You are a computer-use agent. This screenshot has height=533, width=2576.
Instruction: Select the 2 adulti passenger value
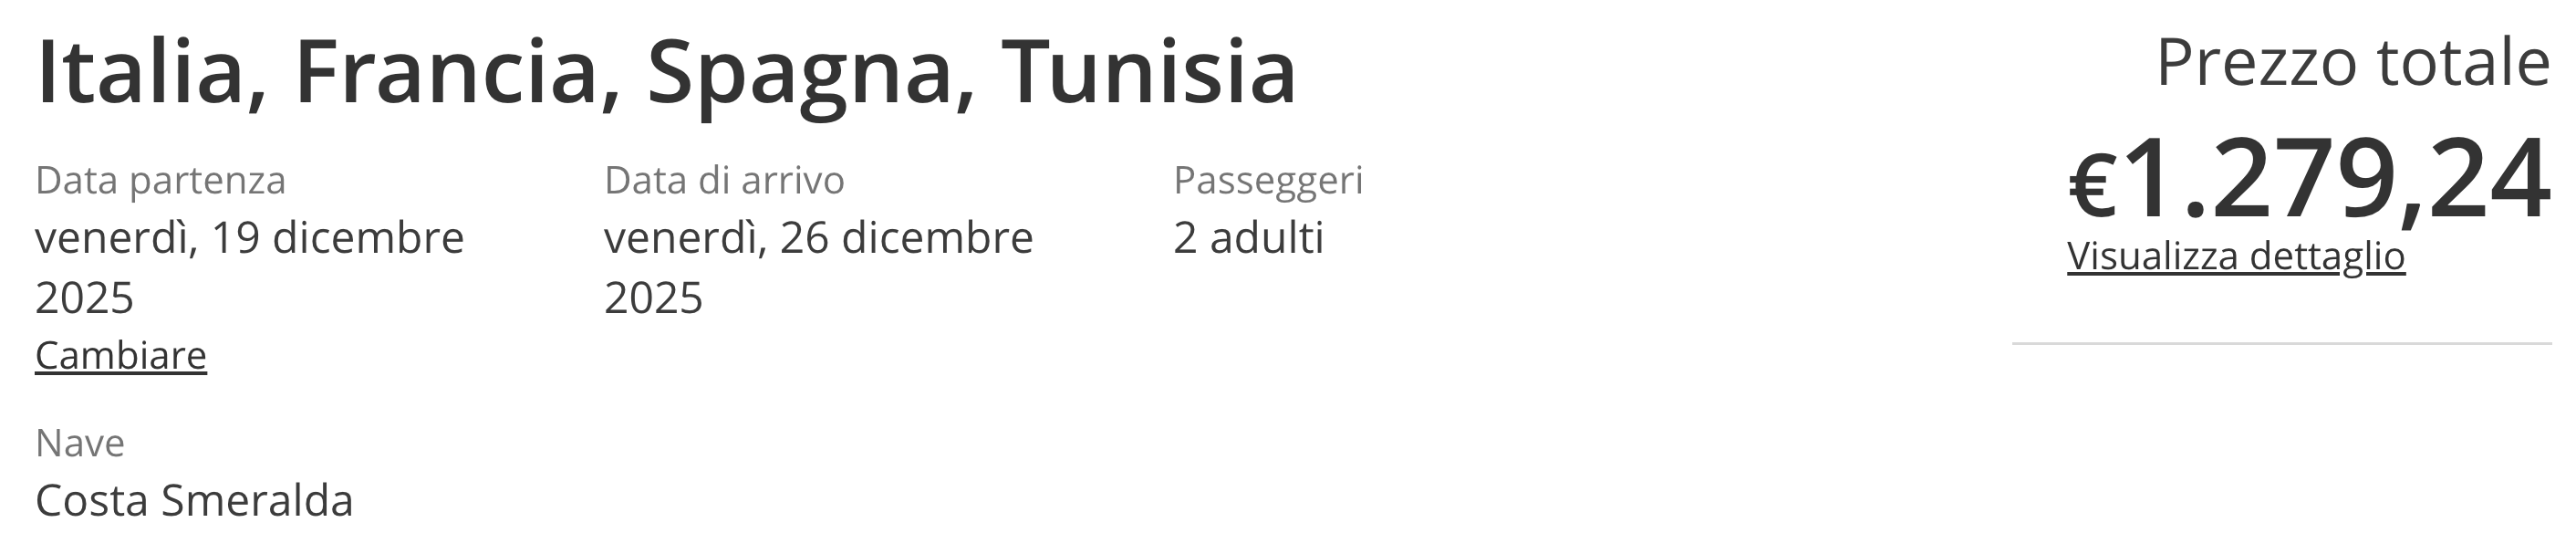tap(1248, 238)
